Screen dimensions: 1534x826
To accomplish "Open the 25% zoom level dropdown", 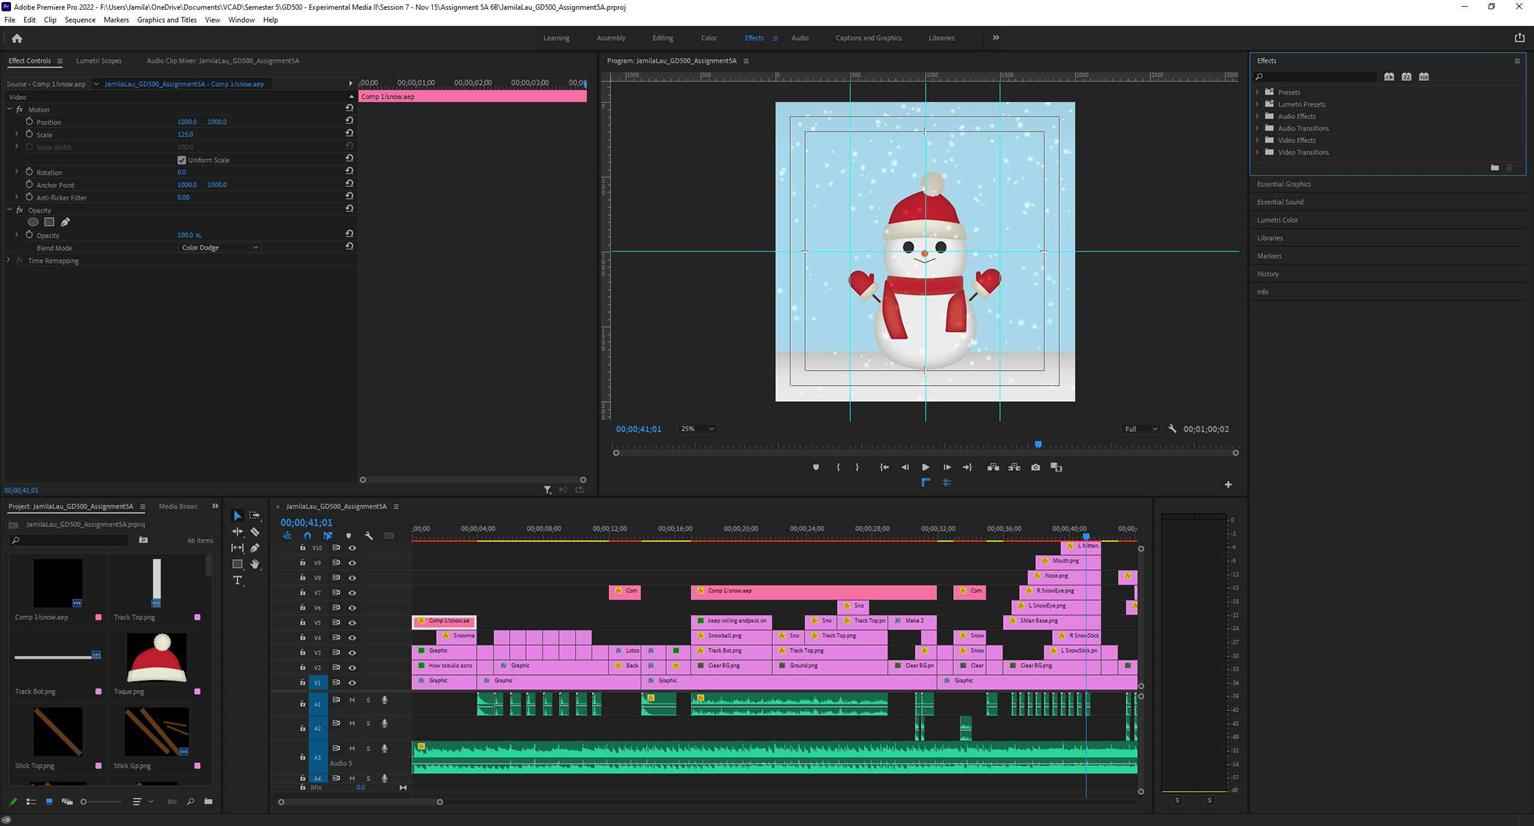I will point(697,429).
